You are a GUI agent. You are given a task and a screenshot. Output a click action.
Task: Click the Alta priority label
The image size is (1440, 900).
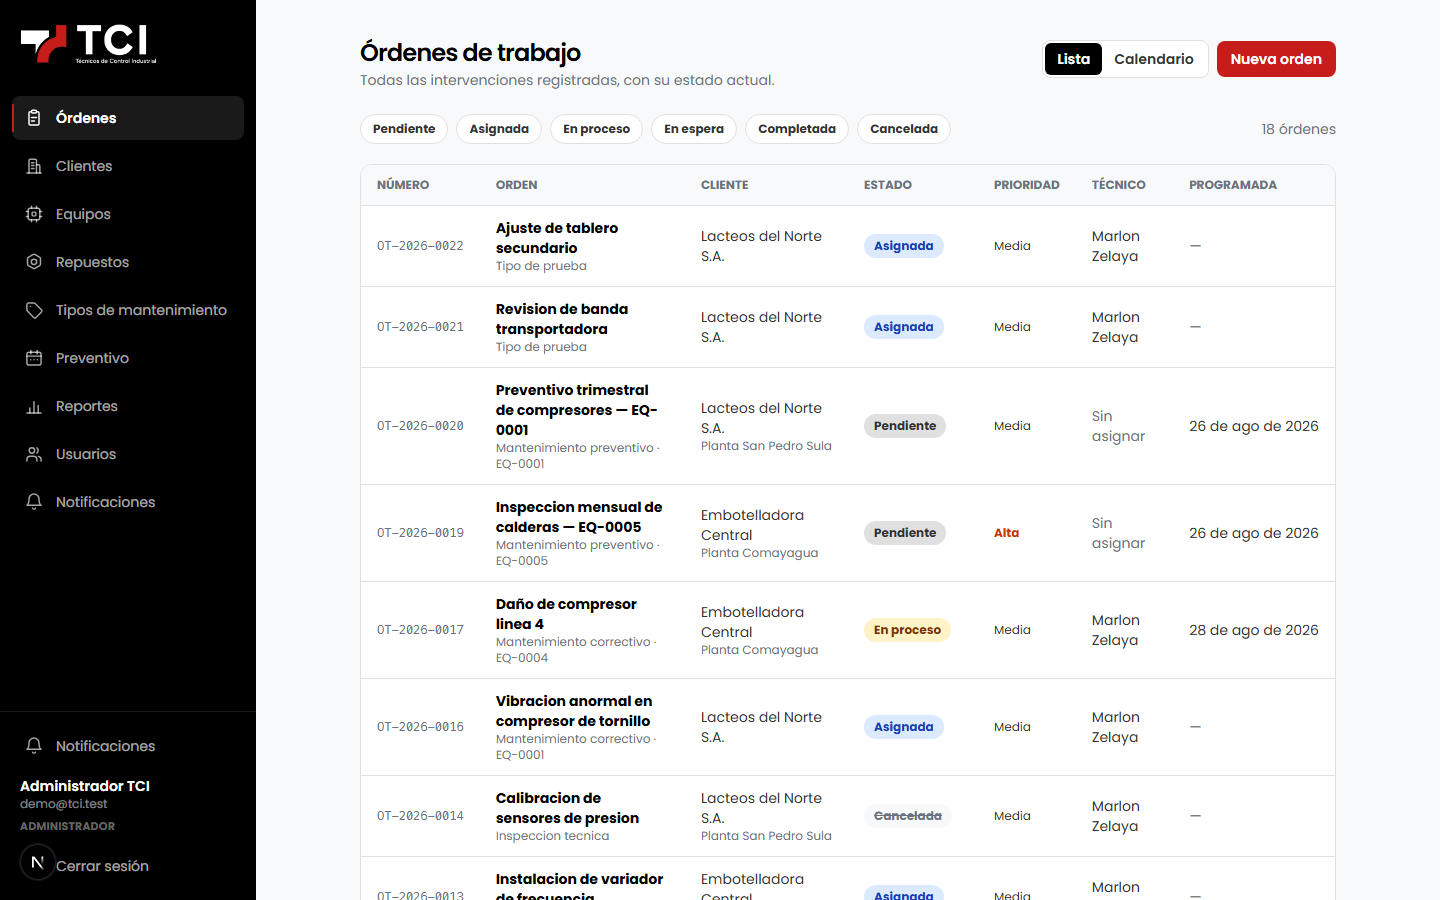point(1006,533)
